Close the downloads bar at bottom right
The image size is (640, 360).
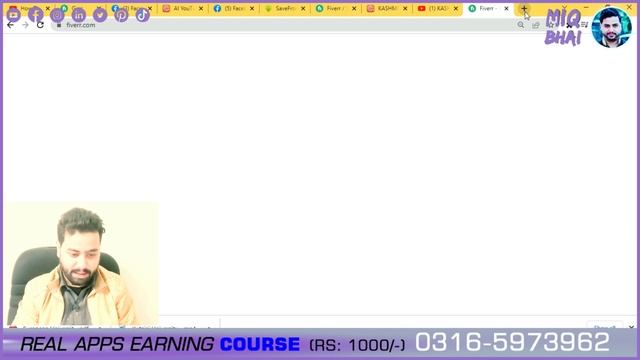[631, 327]
